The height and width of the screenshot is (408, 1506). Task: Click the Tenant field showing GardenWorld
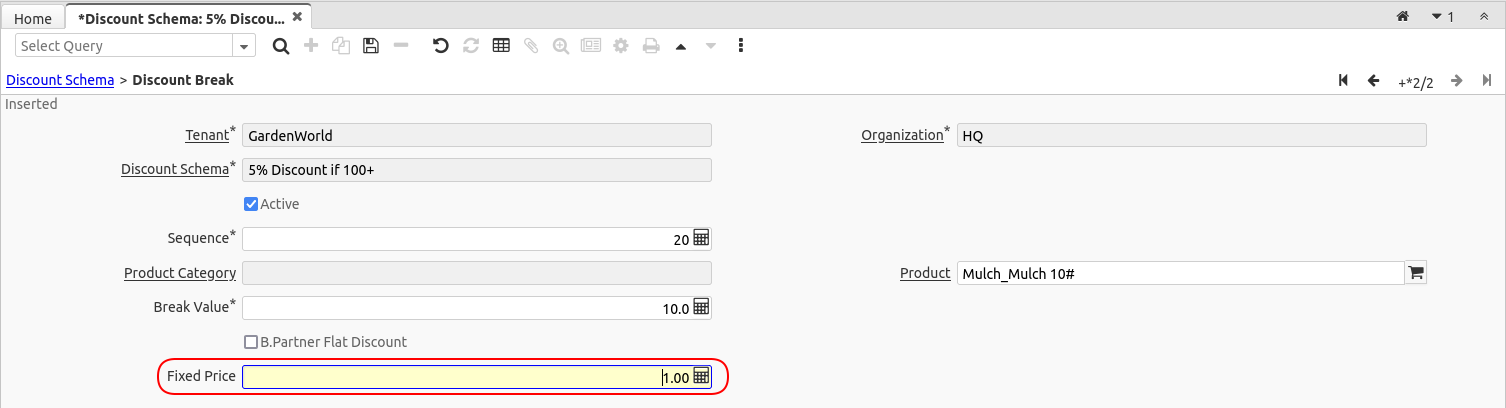pyautogui.click(x=477, y=135)
